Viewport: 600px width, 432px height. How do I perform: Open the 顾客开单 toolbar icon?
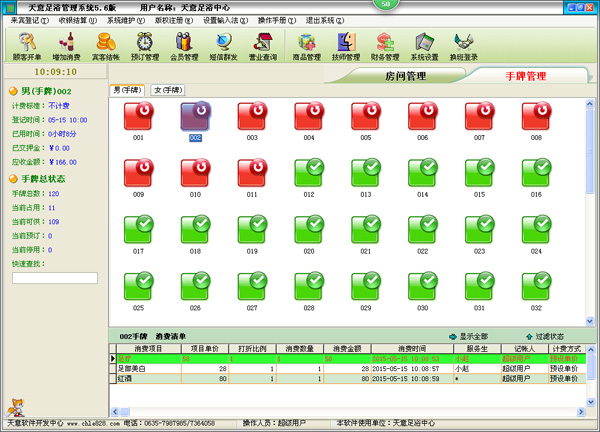tap(27, 46)
